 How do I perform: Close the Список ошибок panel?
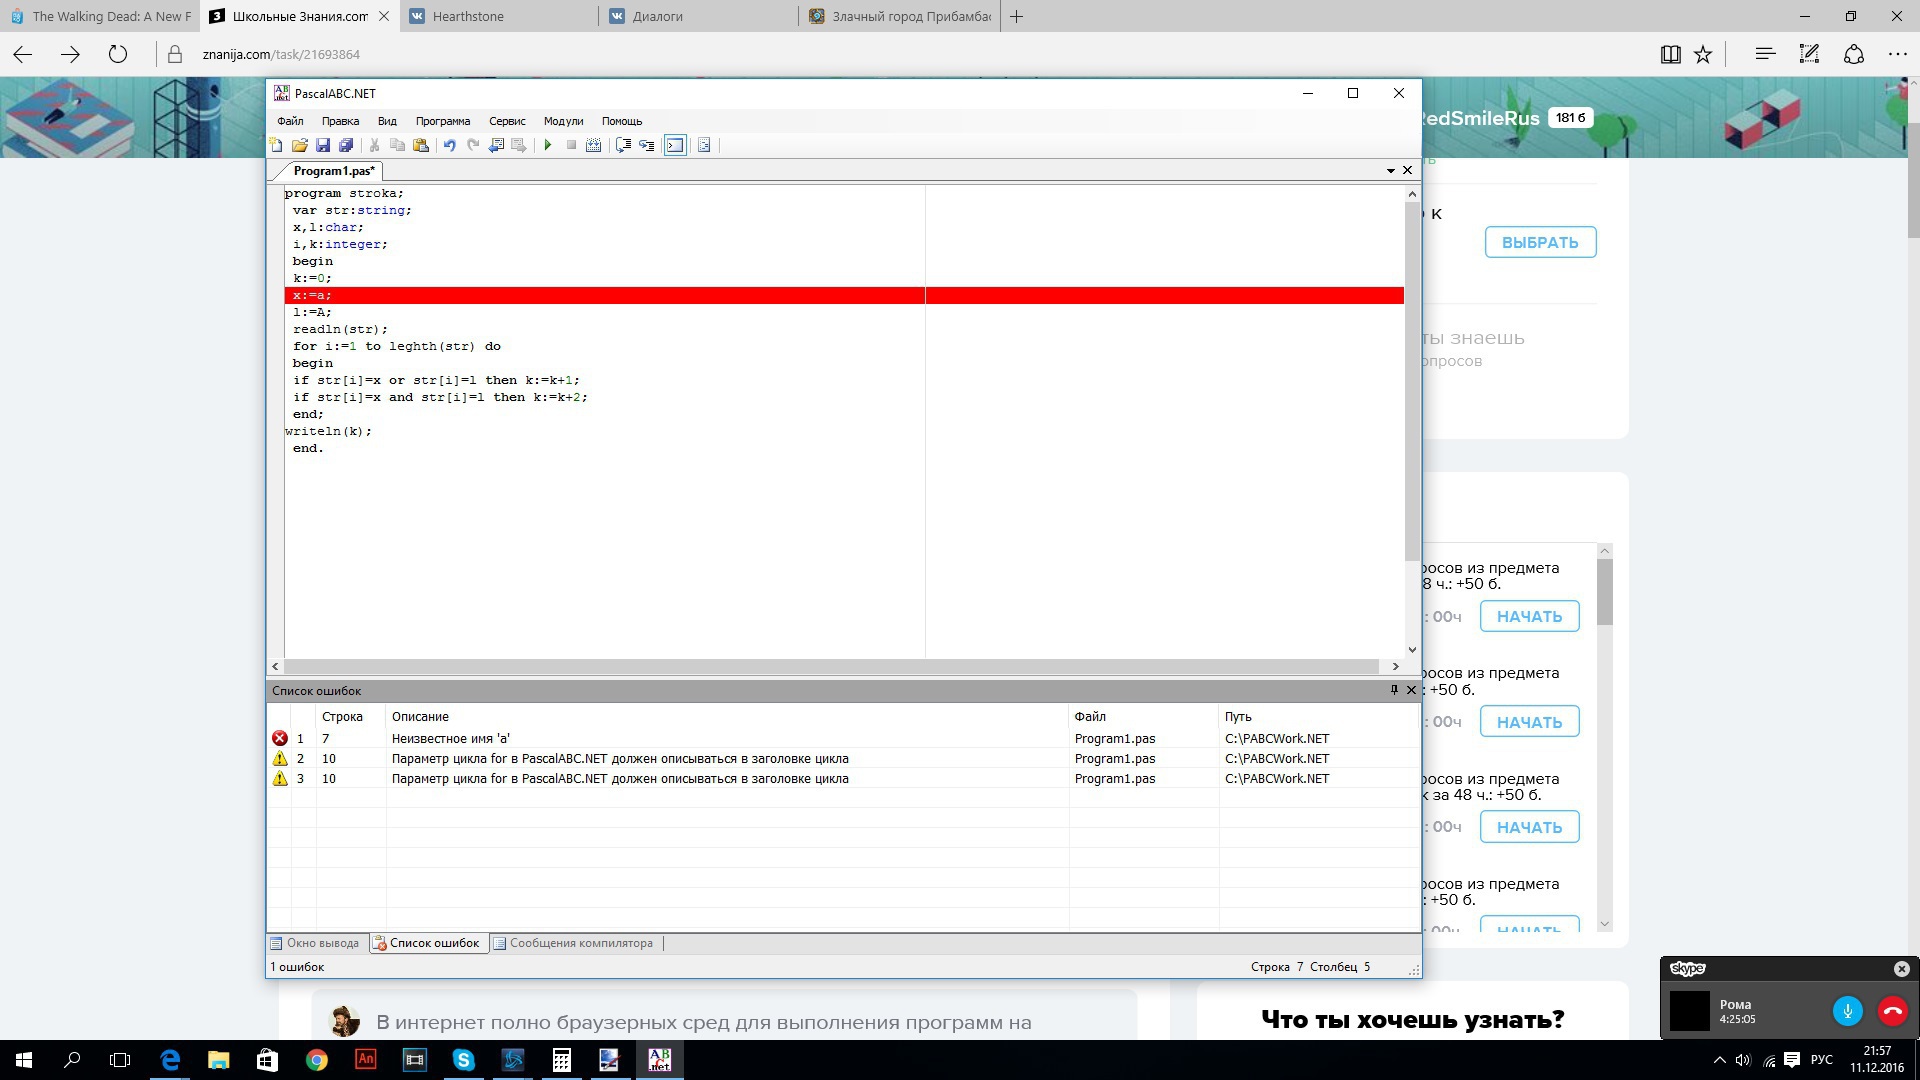(1412, 690)
